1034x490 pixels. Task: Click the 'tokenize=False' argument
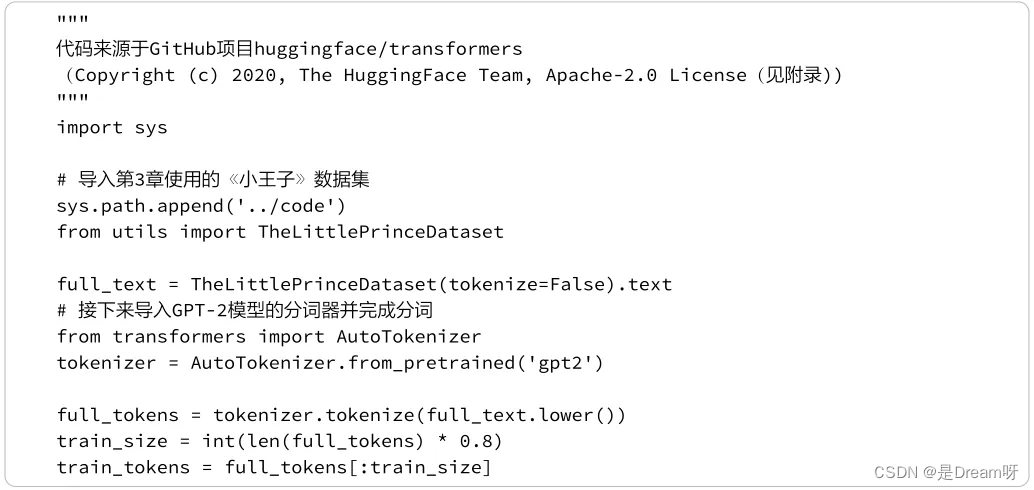(x=526, y=284)
